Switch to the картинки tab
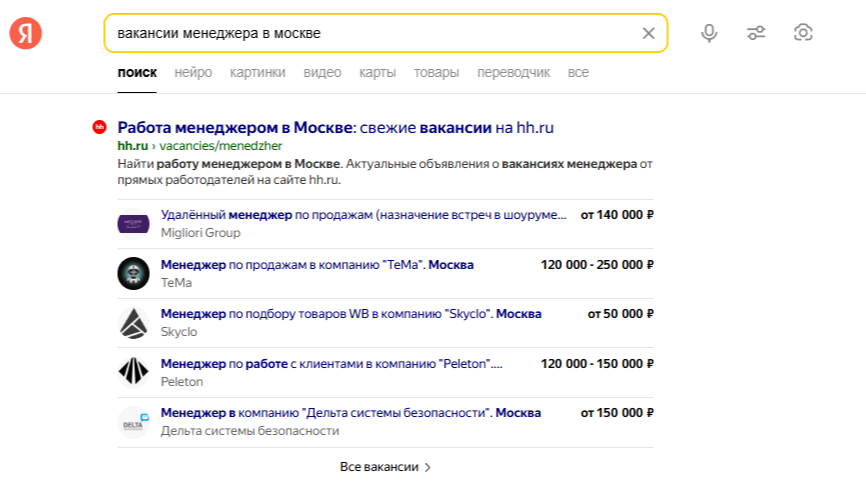Viewport: 866px width, 493px height. (257, 72)
